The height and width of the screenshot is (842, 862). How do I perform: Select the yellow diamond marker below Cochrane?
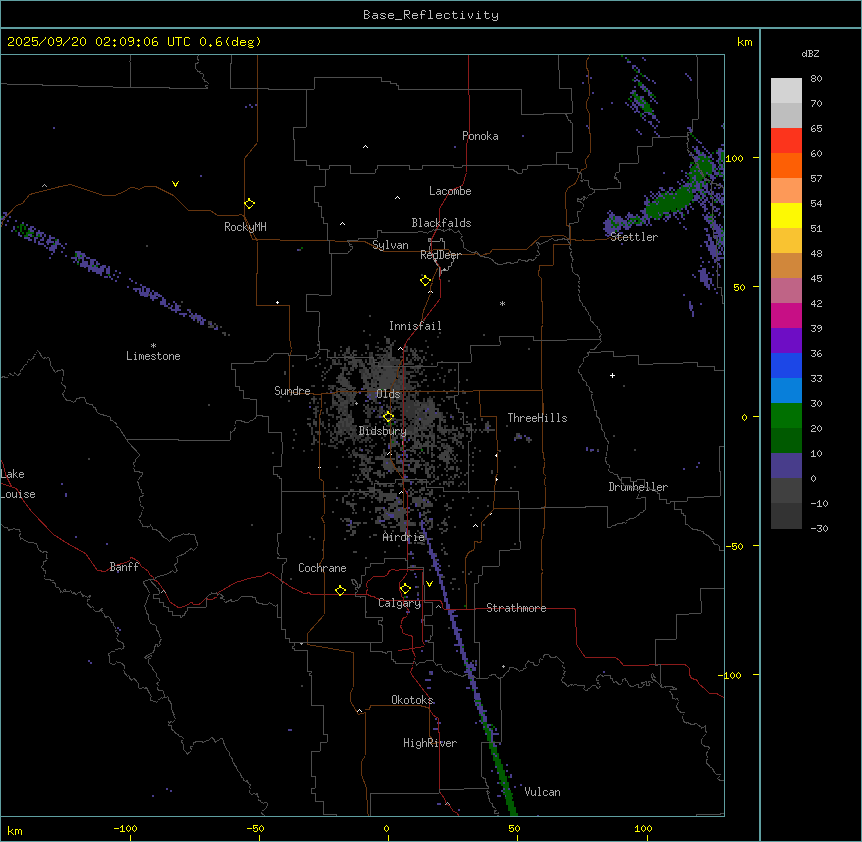[340, 590]
